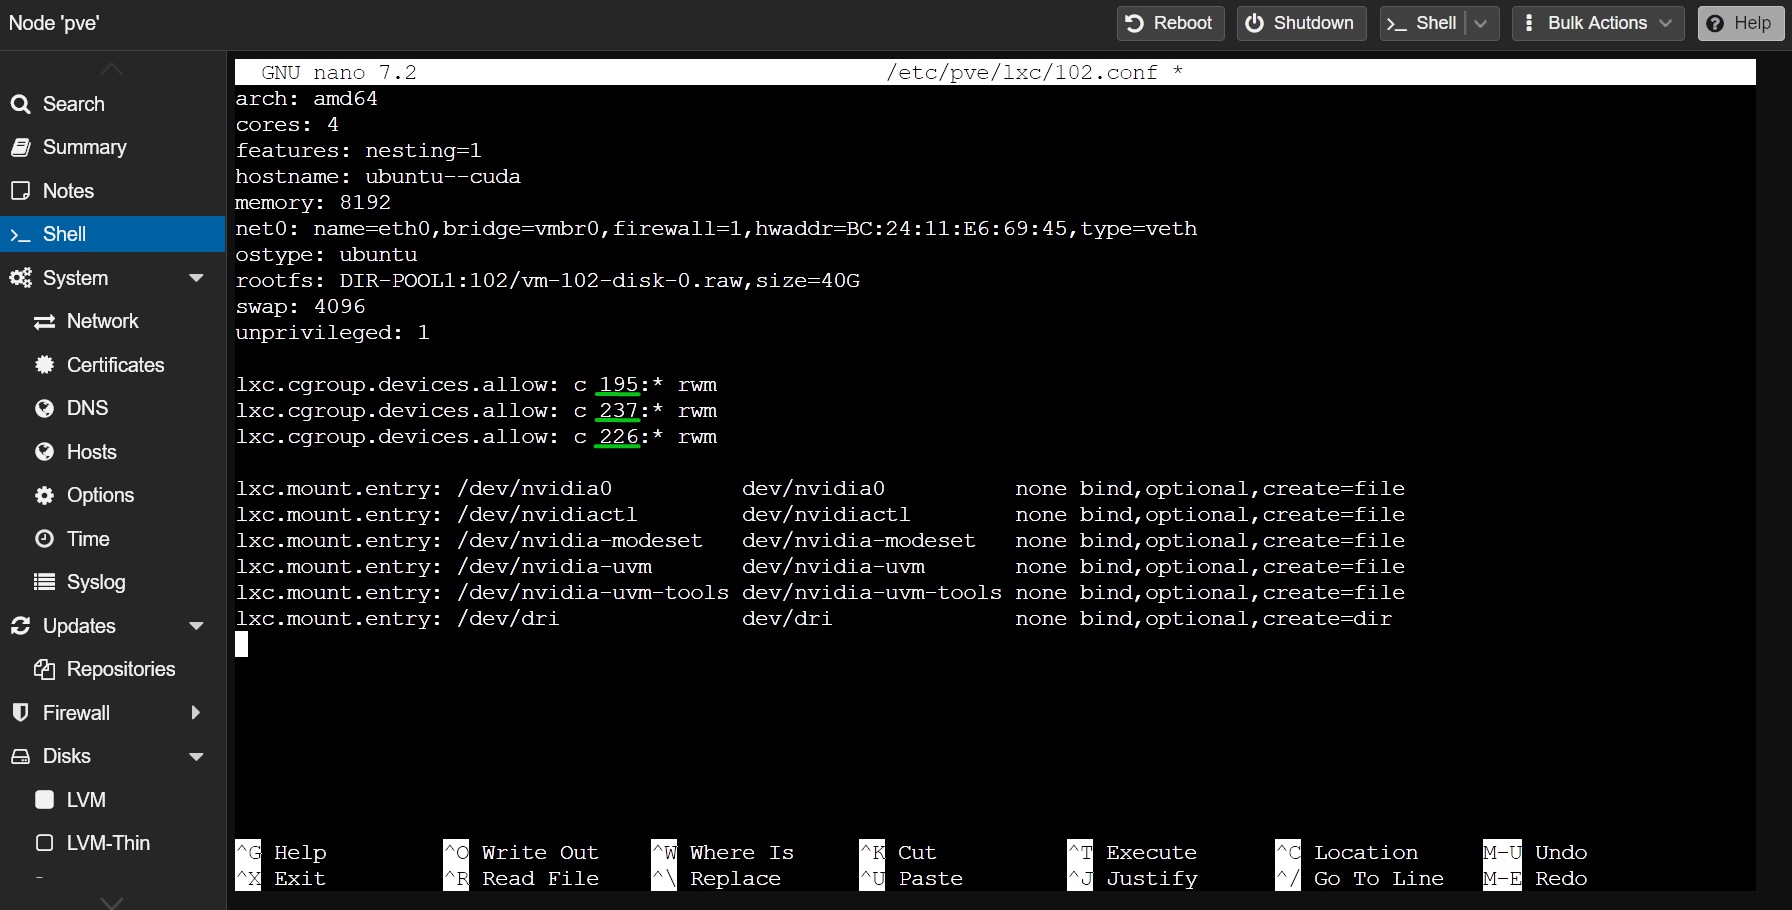Click the mount entry for /dev/nvidiactl
Viewport: 1792px width, 910px height.
(x=820, y=514)
